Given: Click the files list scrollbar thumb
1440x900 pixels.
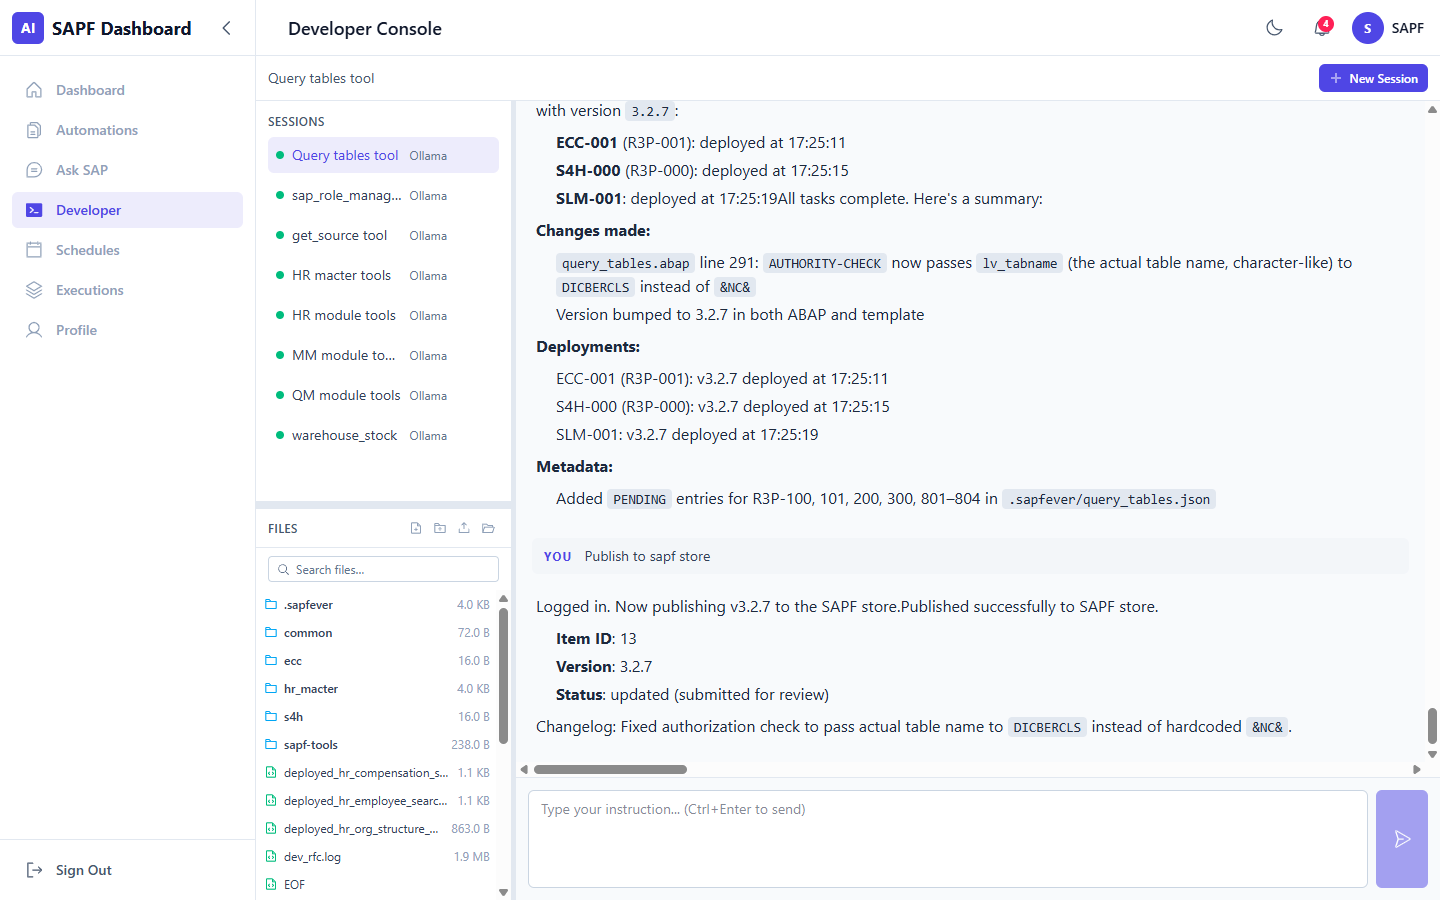Looking at the screenshot, I should pyautogui.click(x=503, y=675).
